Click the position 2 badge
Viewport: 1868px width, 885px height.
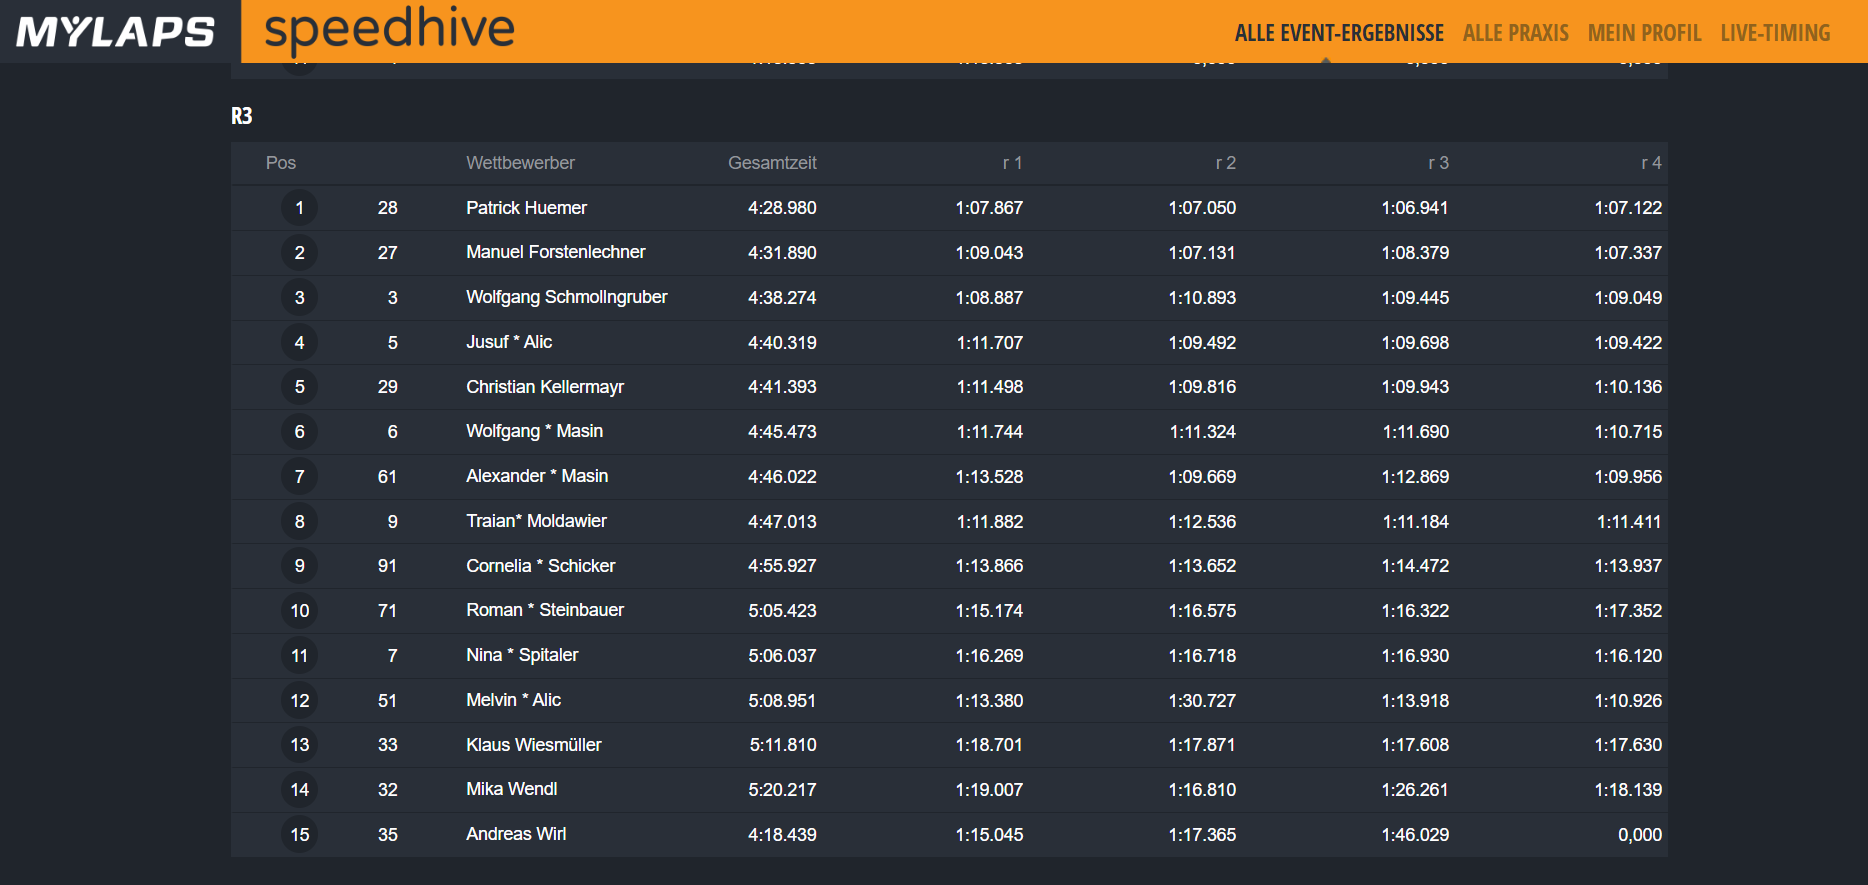click(299, 253)
